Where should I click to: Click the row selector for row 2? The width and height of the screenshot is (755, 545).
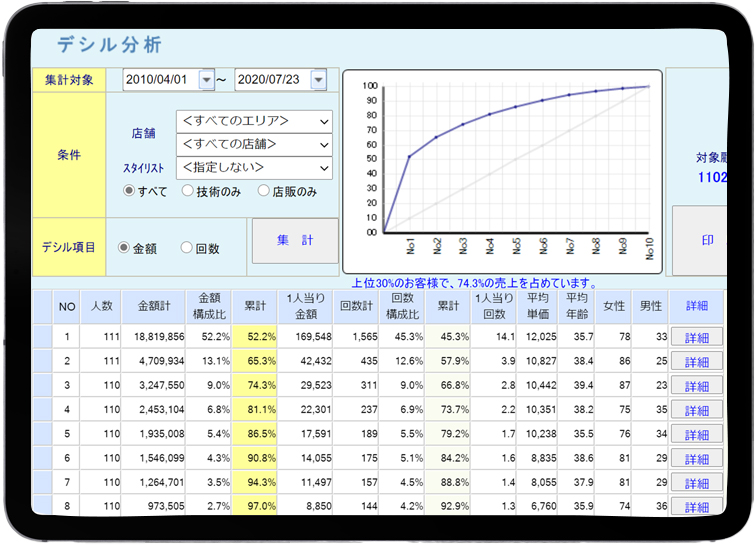(x=42, y=361)
